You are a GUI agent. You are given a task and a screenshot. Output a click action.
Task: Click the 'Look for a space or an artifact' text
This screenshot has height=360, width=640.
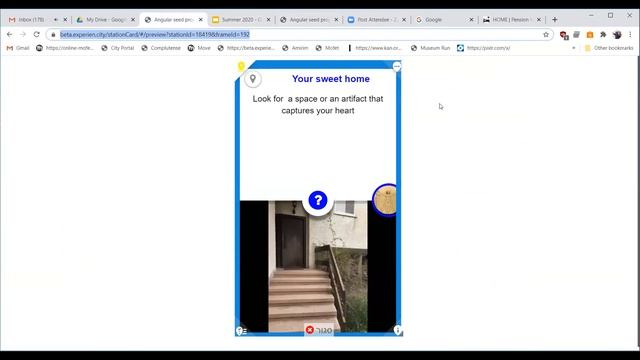[318, 104]
